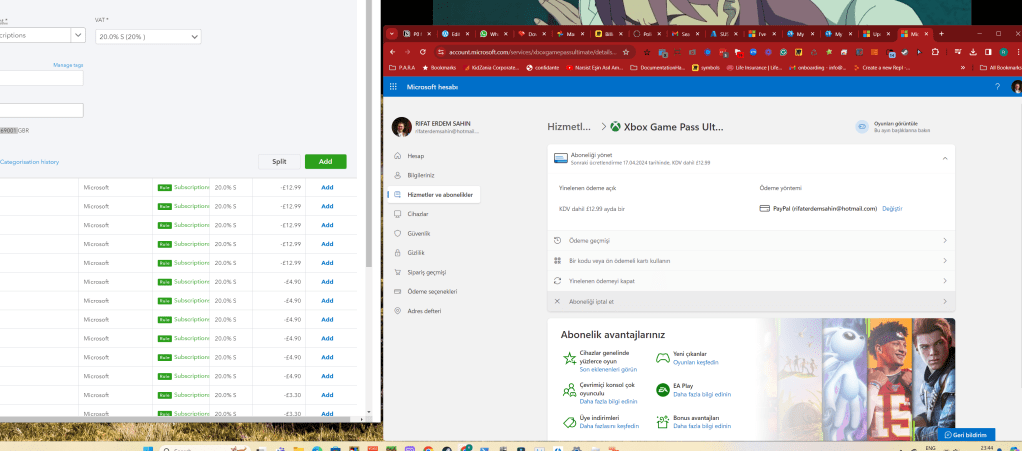
Task: Open the VAT 20.0% S dropdown
Action: (x=148, y=37)
